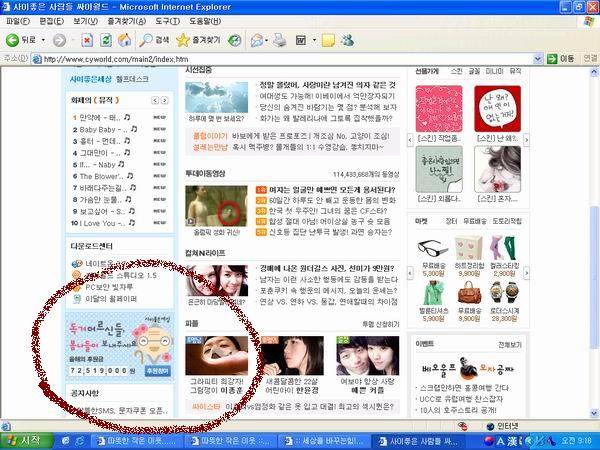Stop page loading with the red X icon

pos(87,40)
